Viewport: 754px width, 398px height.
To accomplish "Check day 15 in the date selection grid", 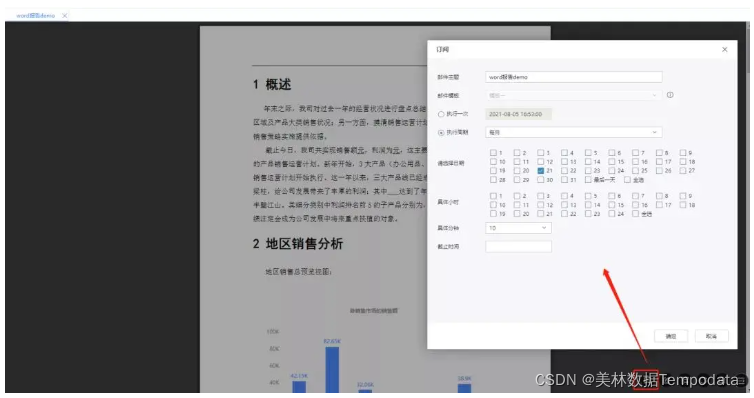I will coord(612,162).
